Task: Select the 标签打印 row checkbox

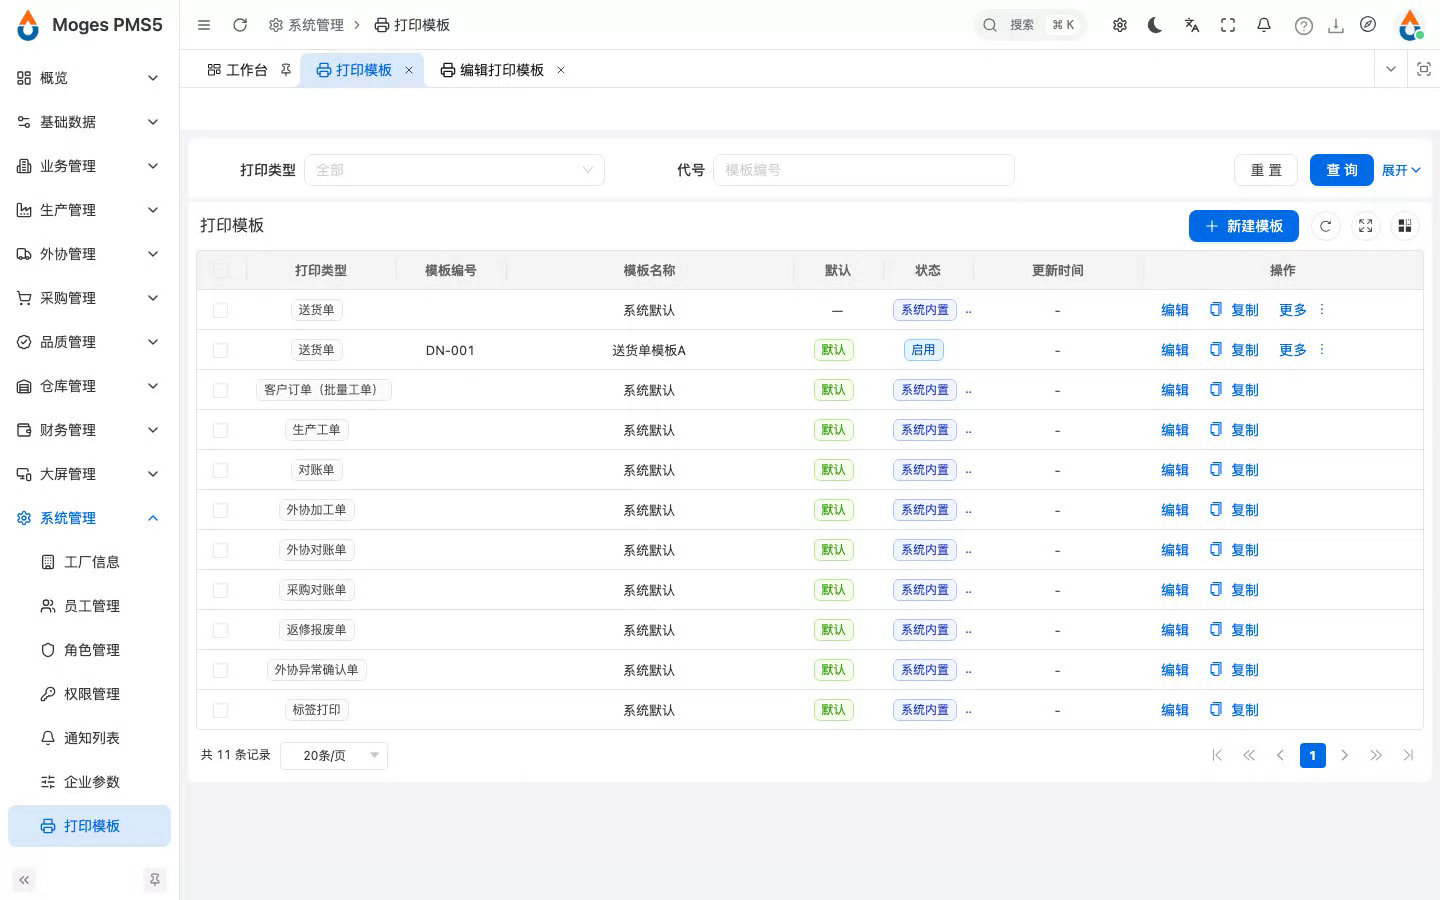Action: pyautogui.click(x=221, y=710)
